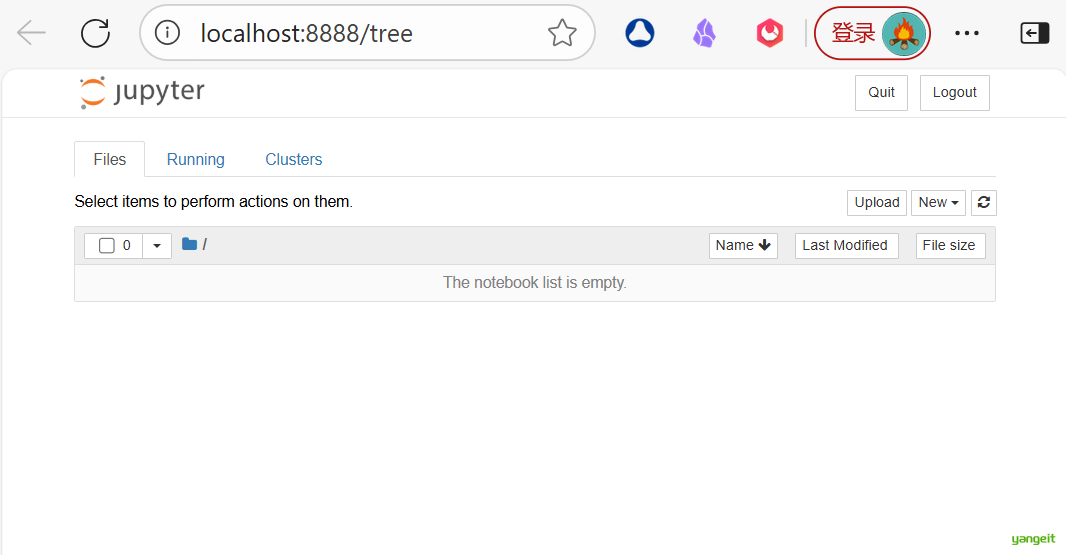Switch to the Clusters tab

point(294,159)
